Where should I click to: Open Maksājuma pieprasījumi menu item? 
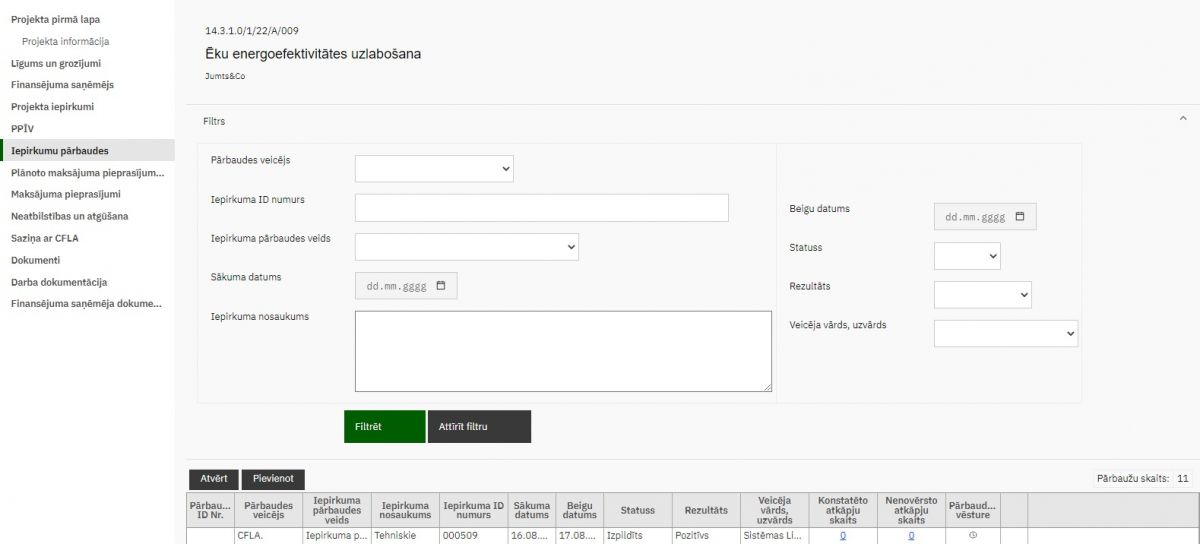pyautogui.click(x=66, y=194)
